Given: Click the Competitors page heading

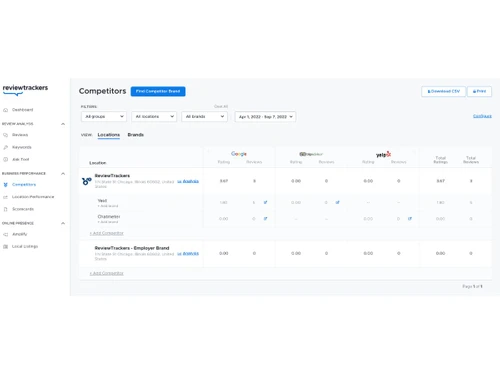Looking at the screenshot, I should tap(102, 91).
